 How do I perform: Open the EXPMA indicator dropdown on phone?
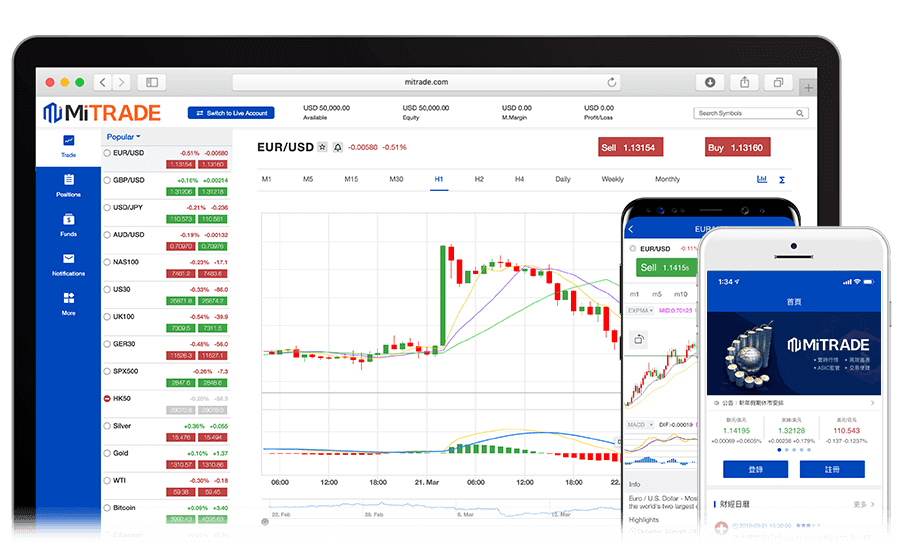tap(640, 311)
